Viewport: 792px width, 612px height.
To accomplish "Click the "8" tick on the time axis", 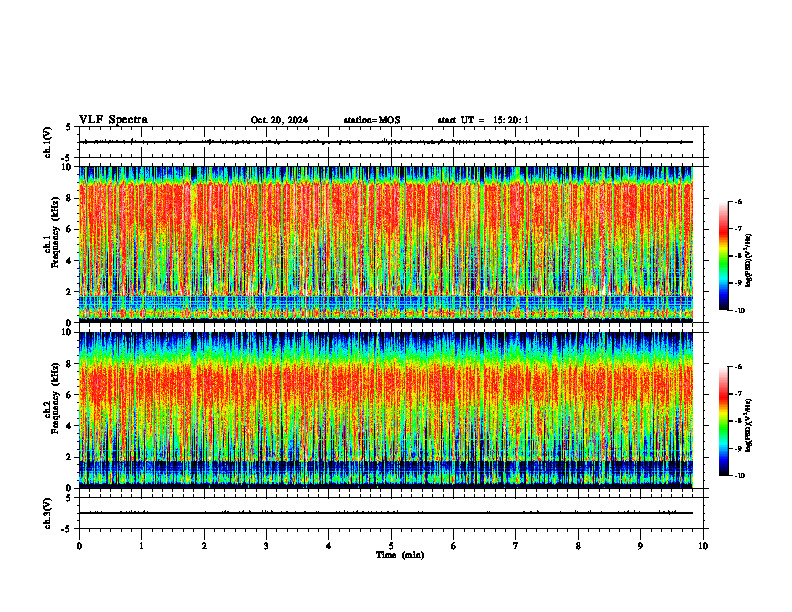I will [578, 546].
